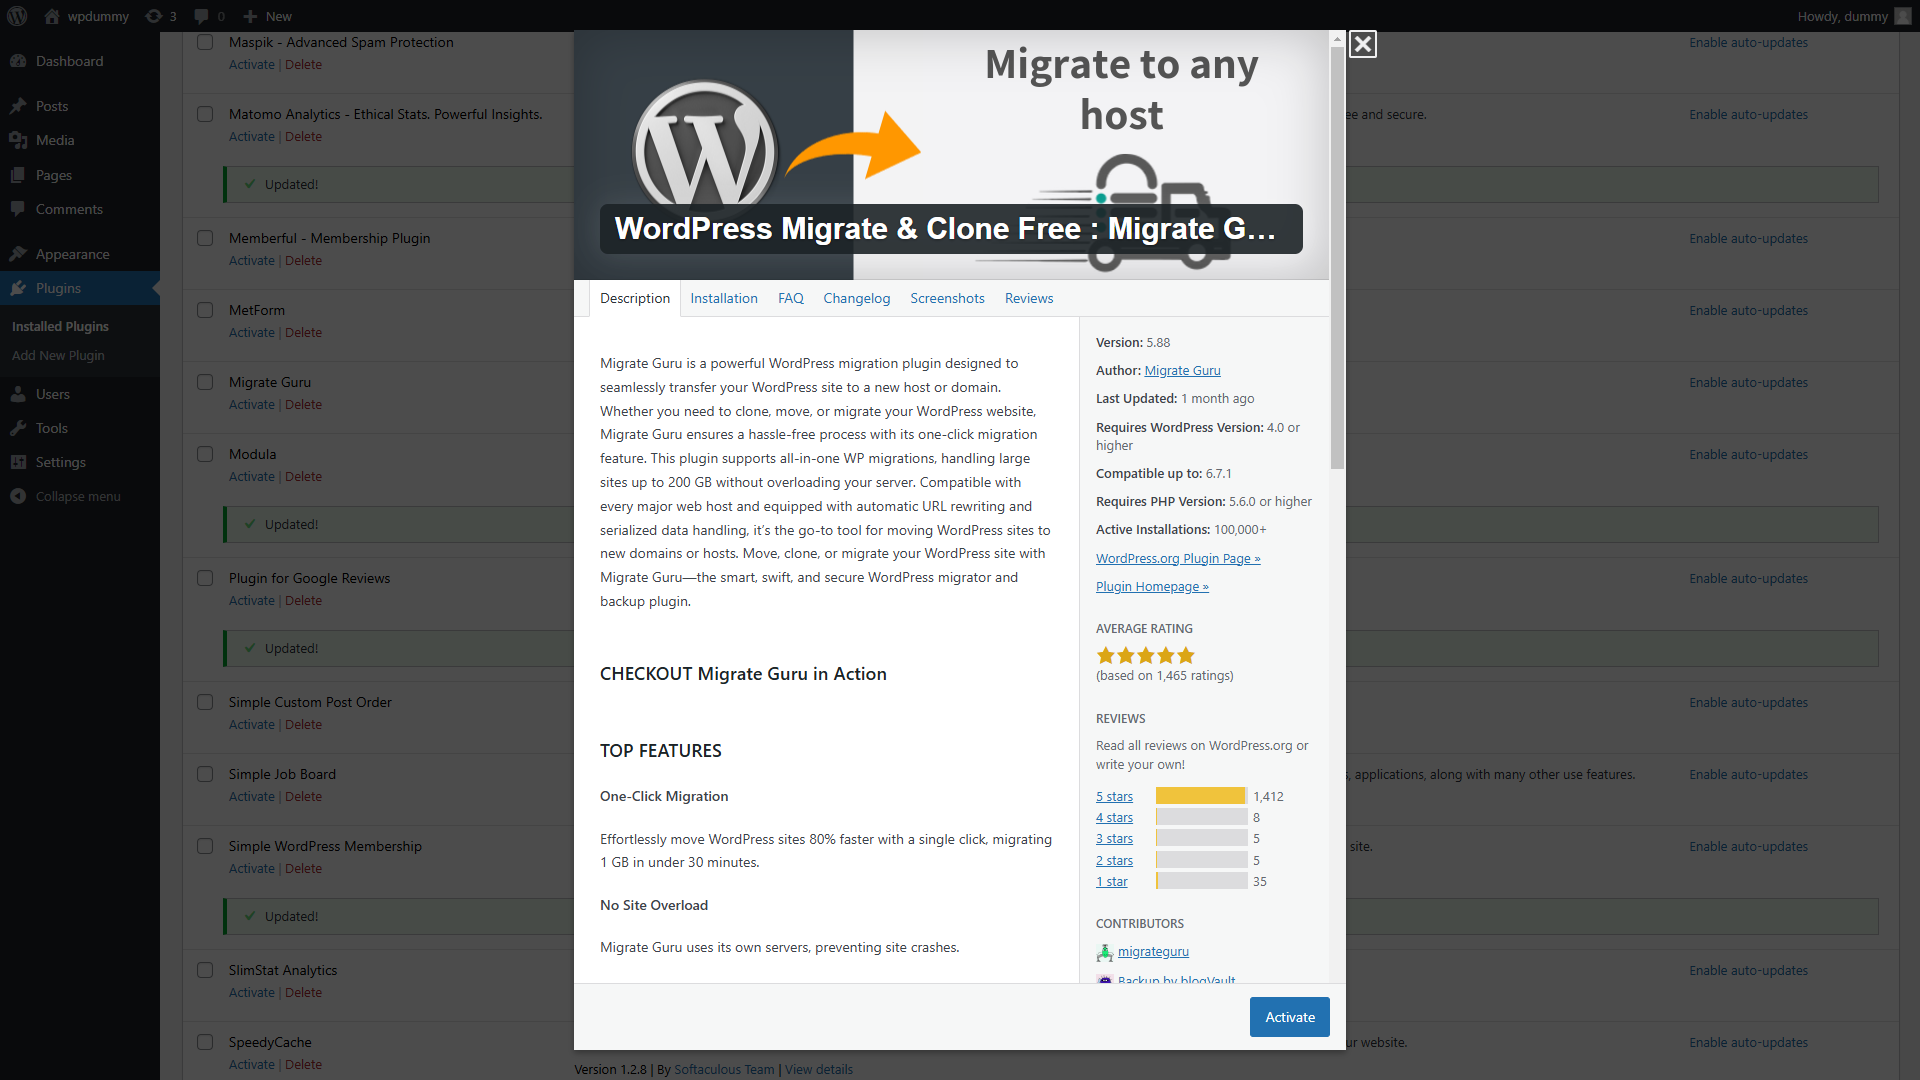Click the migrateguru contributor avatar

(x=1104, y=952)
